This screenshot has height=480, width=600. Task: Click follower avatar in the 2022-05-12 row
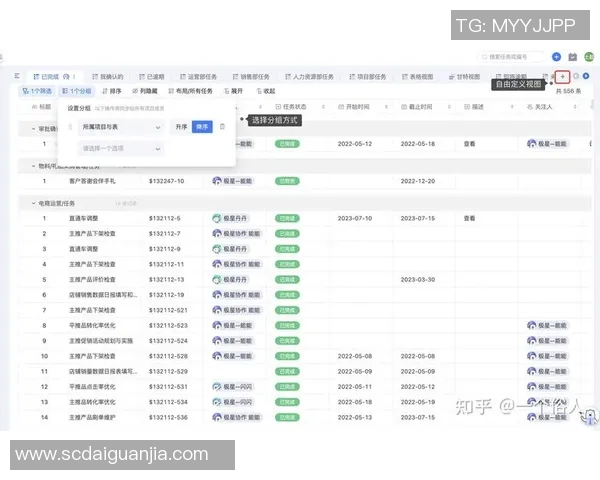(x=532, y=144)
